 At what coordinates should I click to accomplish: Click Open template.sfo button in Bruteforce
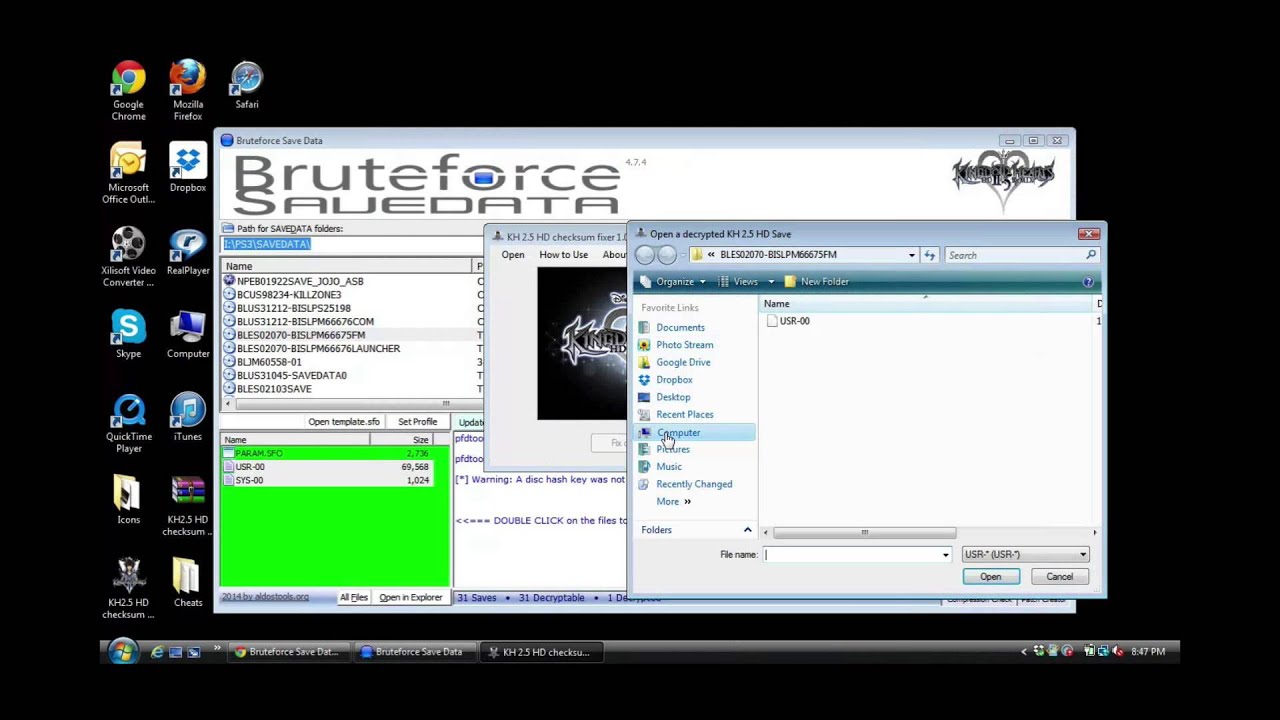pyautogui.click(x=343, y=422)
